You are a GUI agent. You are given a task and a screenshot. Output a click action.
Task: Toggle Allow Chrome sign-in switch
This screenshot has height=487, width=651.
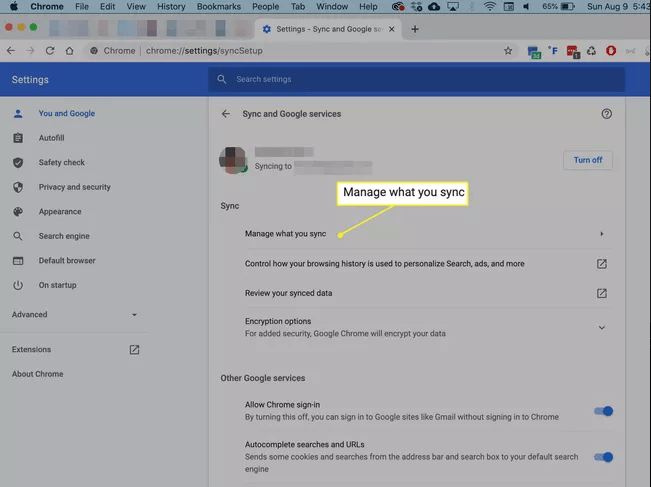pos(603,411)
